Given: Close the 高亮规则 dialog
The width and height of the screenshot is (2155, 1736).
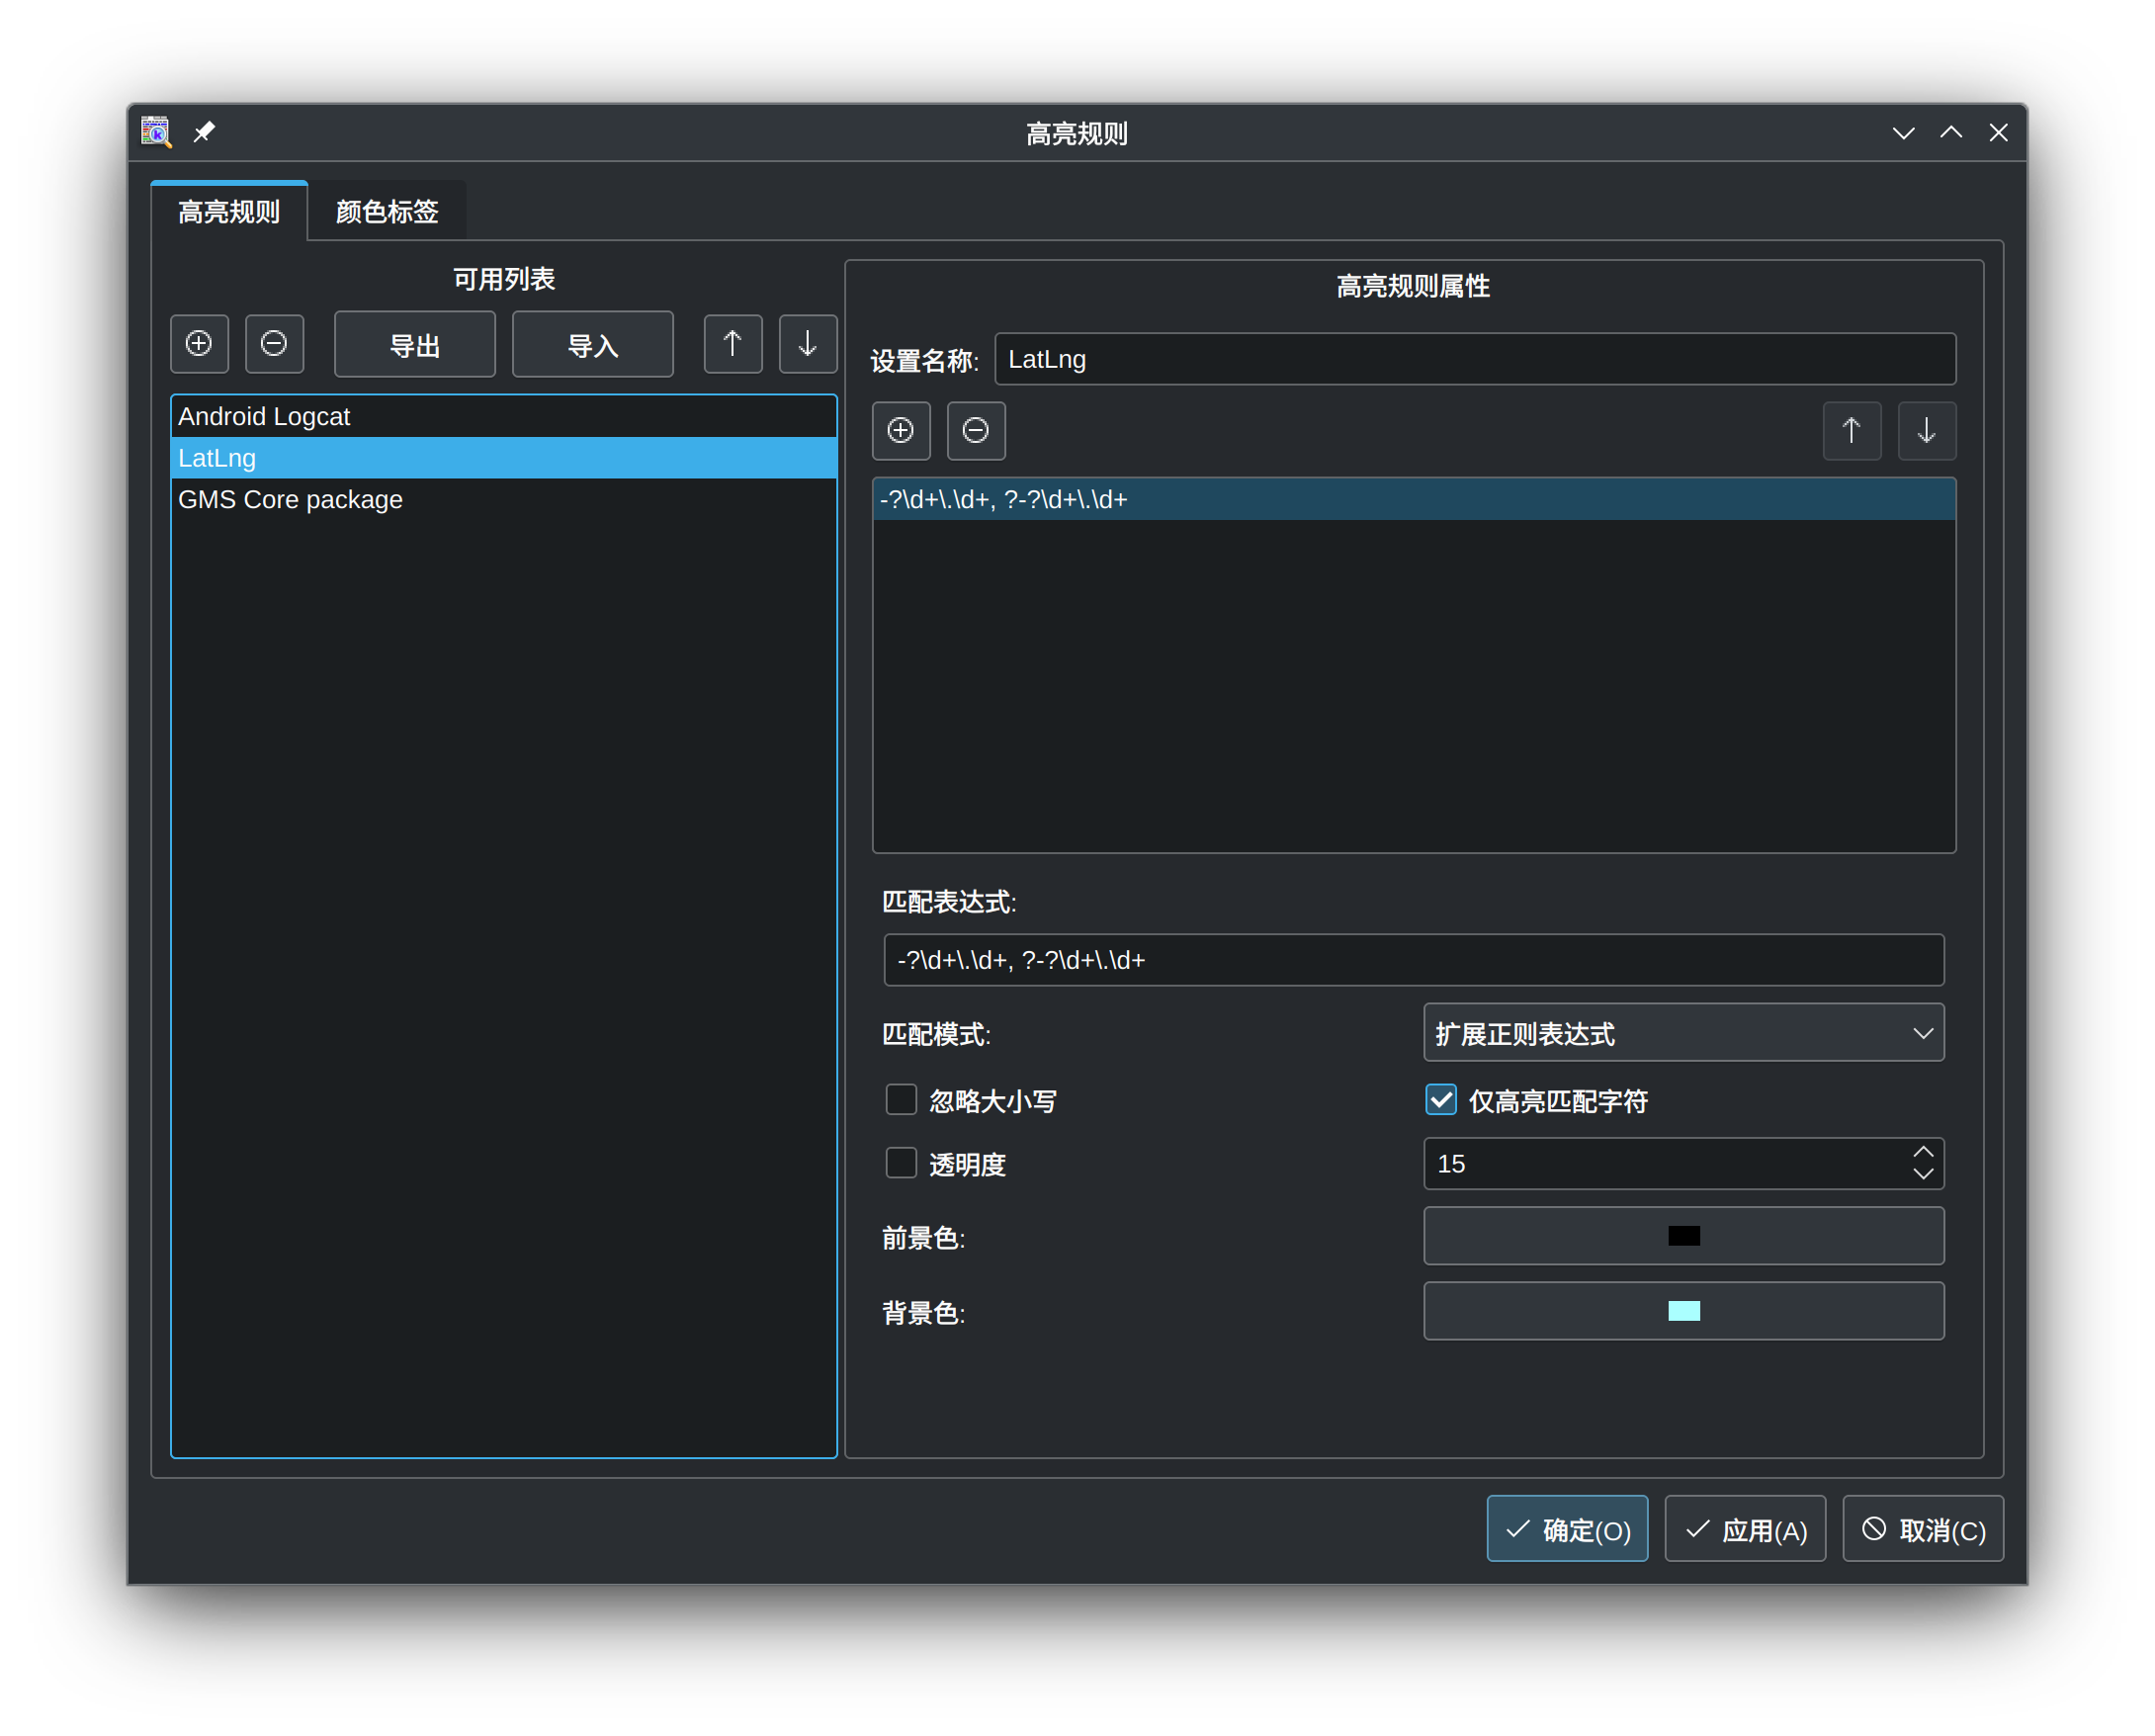Looking at the screenshot, I should pos(1999,133).
